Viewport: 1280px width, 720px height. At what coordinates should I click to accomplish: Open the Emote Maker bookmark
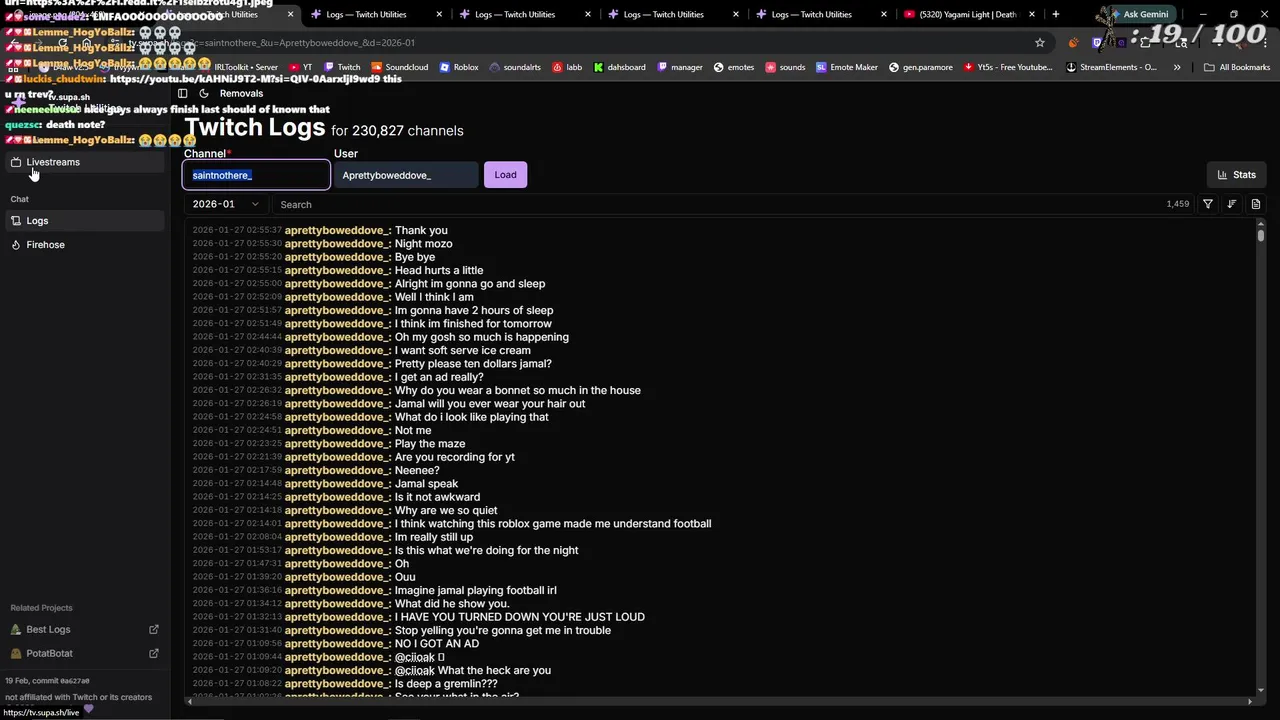coord(846,67)
